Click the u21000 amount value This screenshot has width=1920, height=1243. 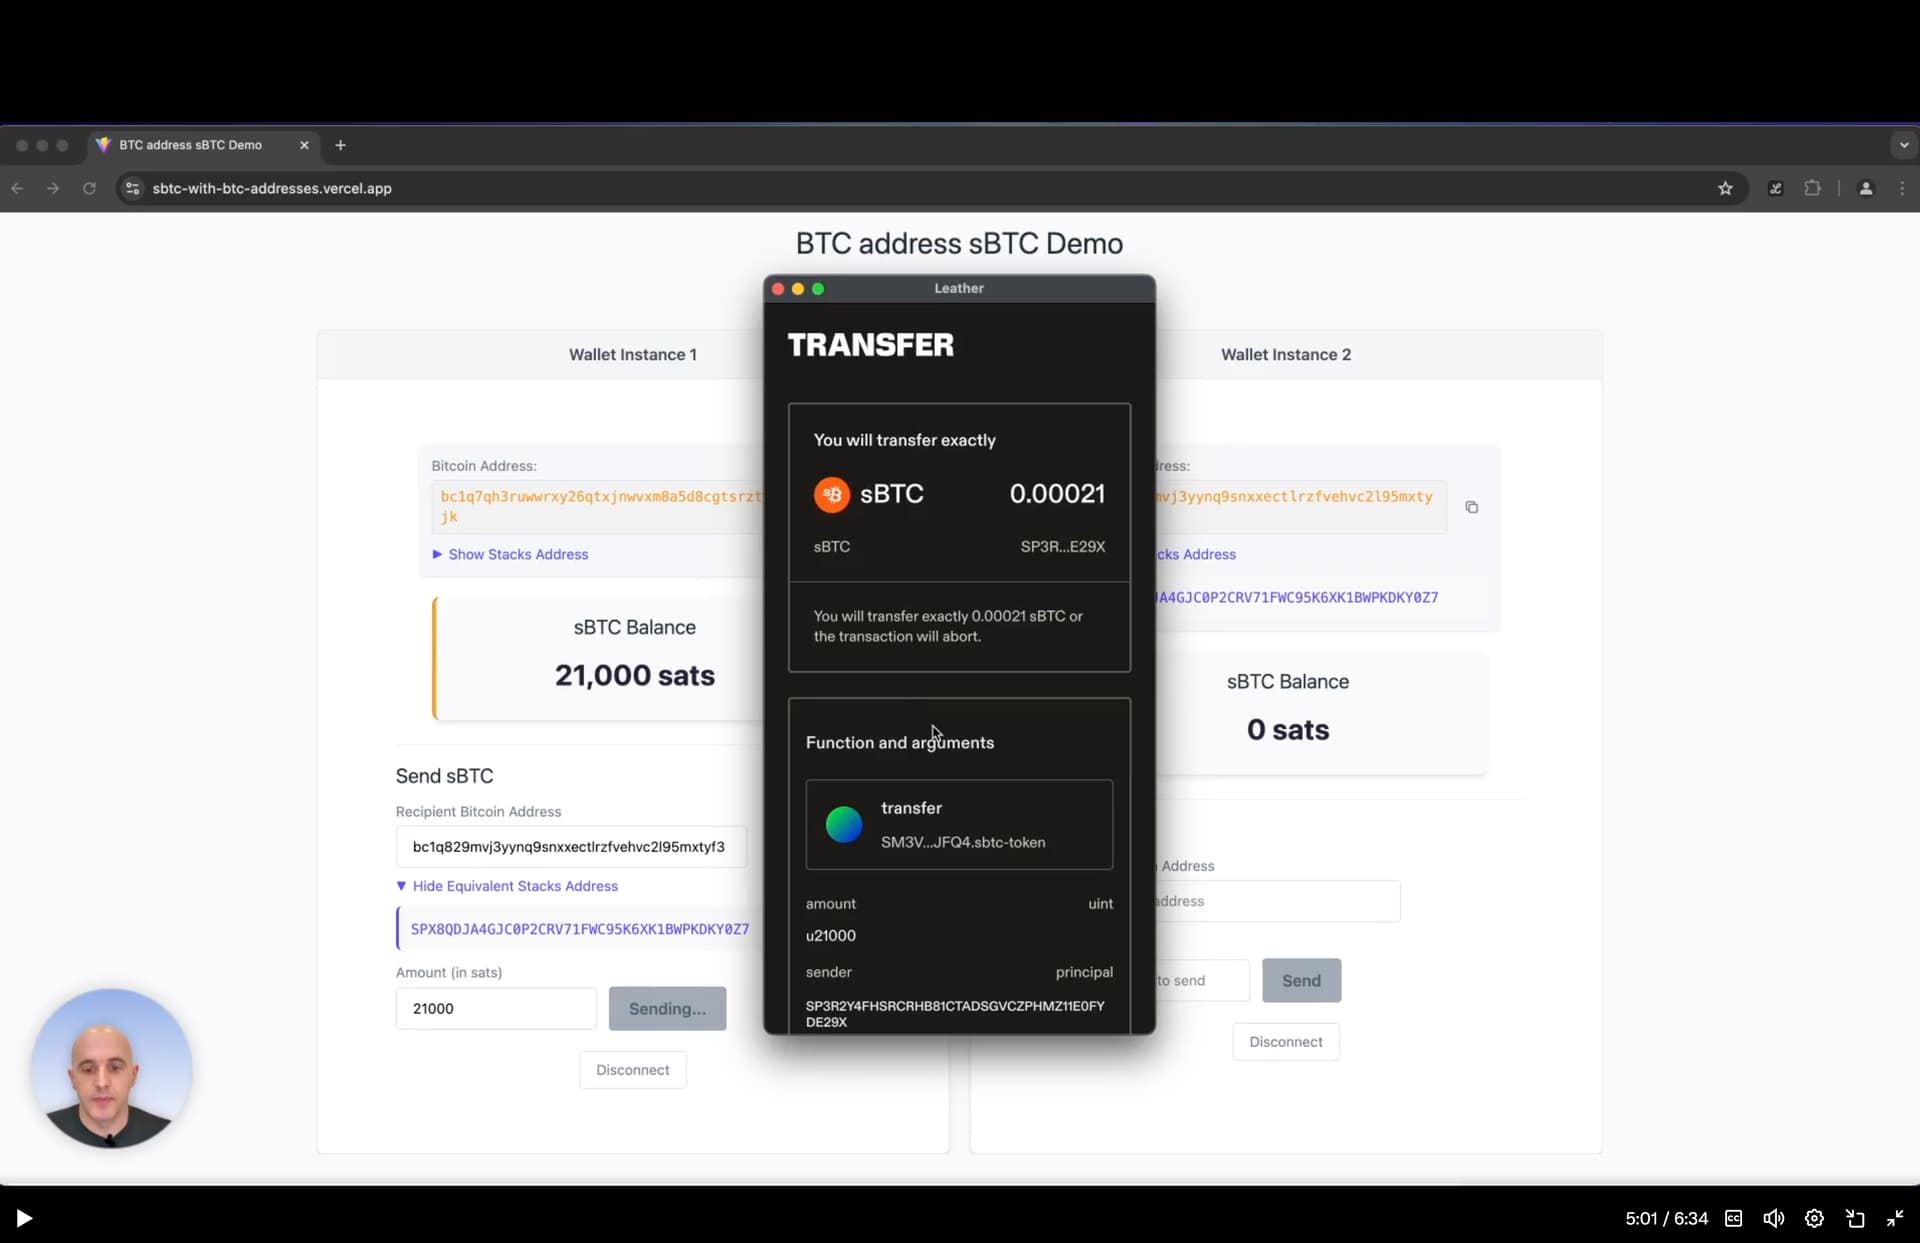tap(830, 935)
